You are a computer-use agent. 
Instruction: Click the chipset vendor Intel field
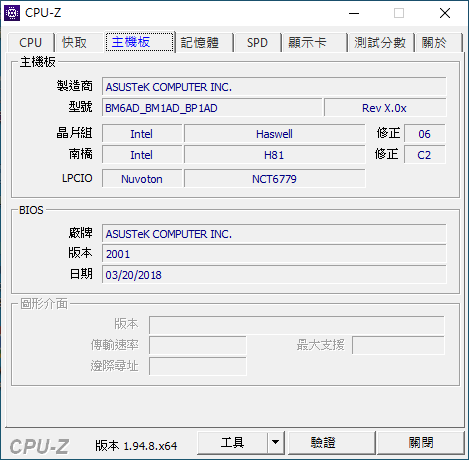pyautogui.click(x=142, y=134)
